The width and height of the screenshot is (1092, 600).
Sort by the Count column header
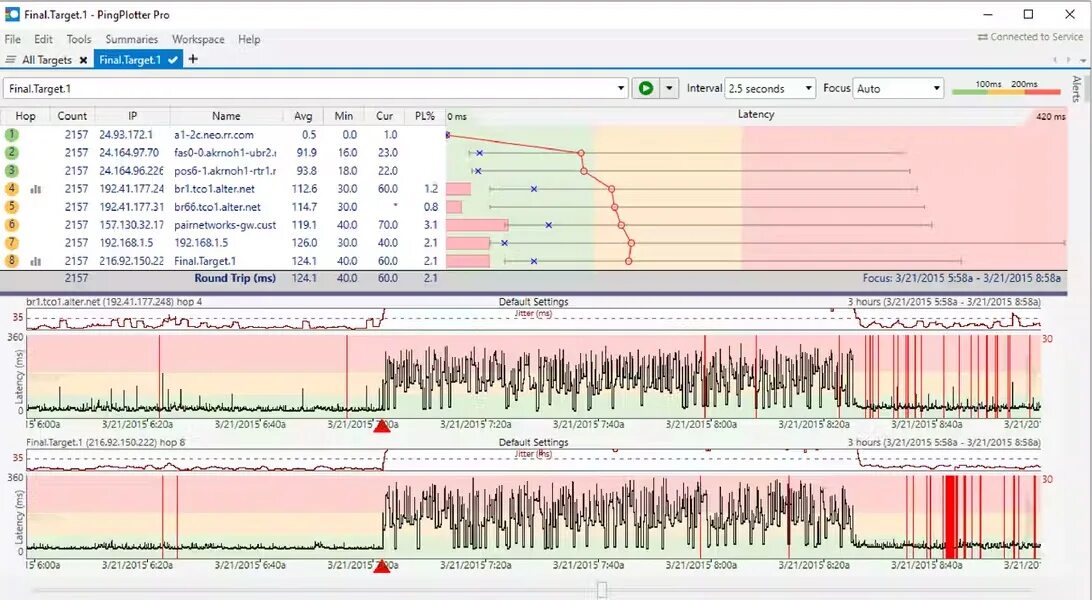coord(72,116)
